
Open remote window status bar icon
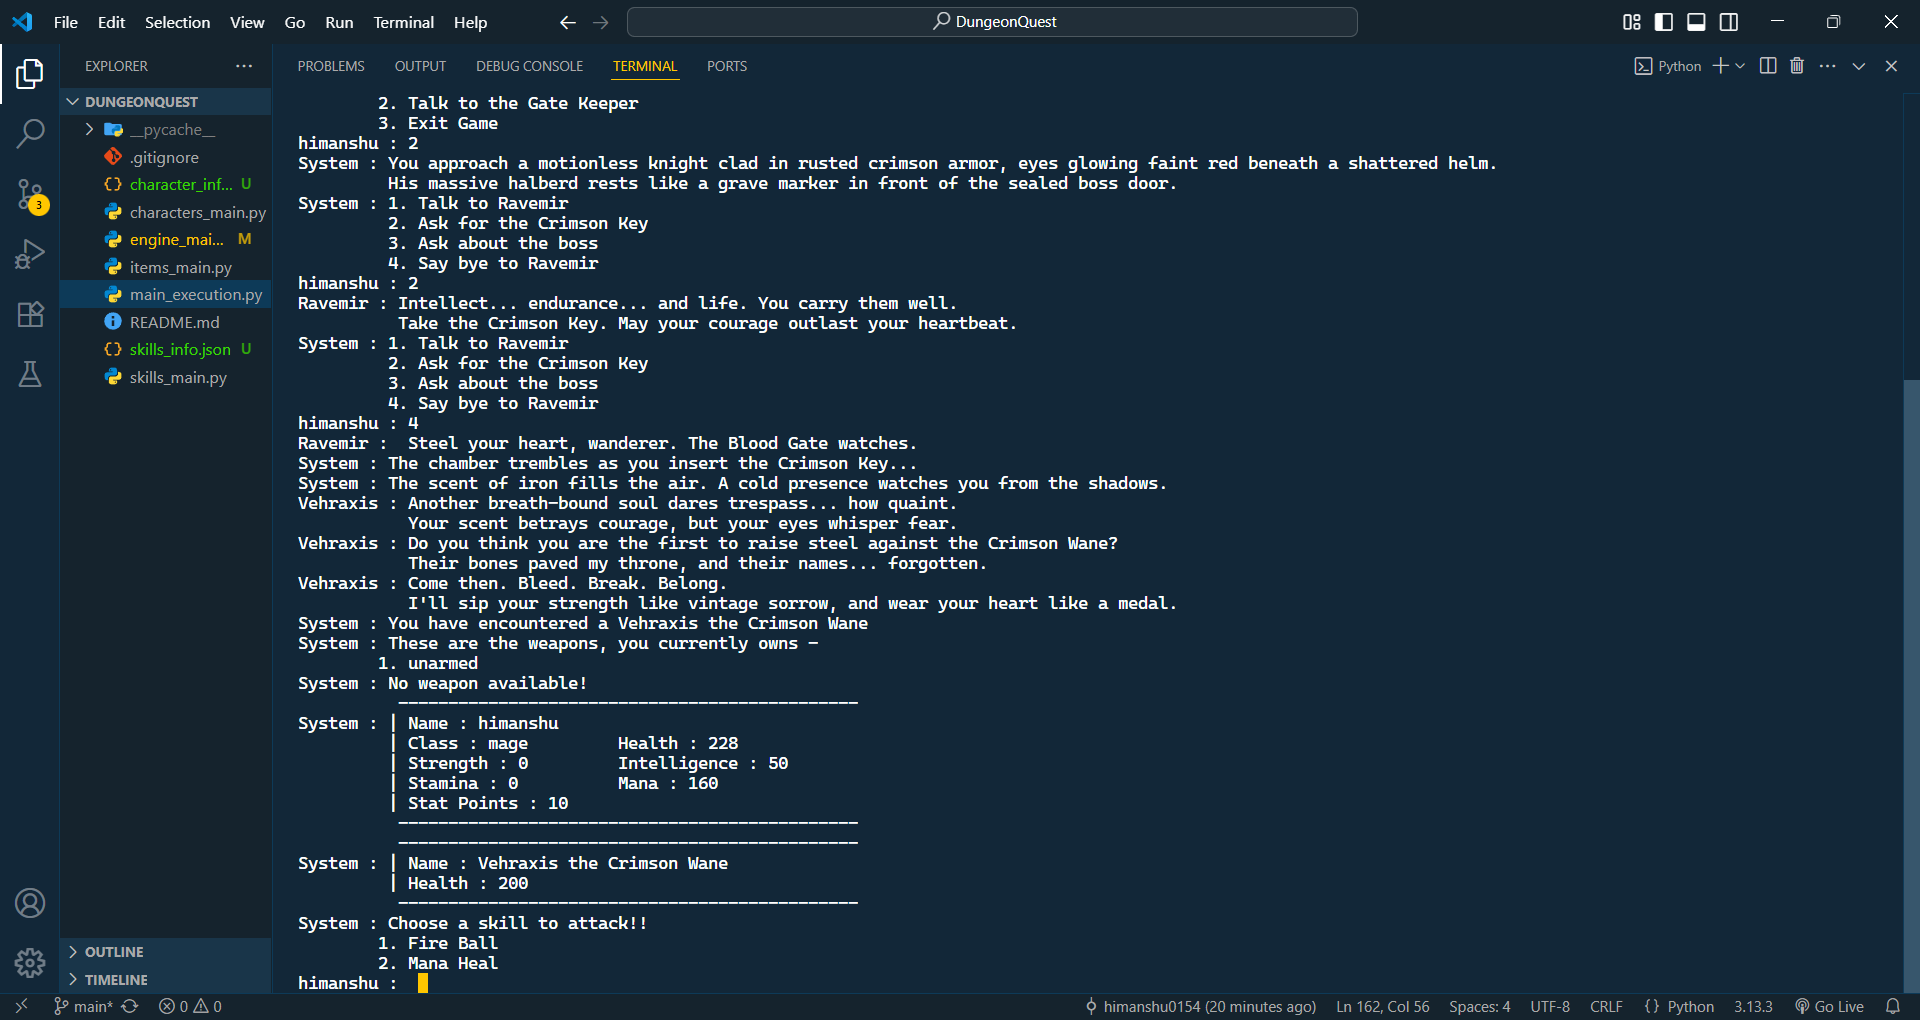click(x=22, y=1006)
